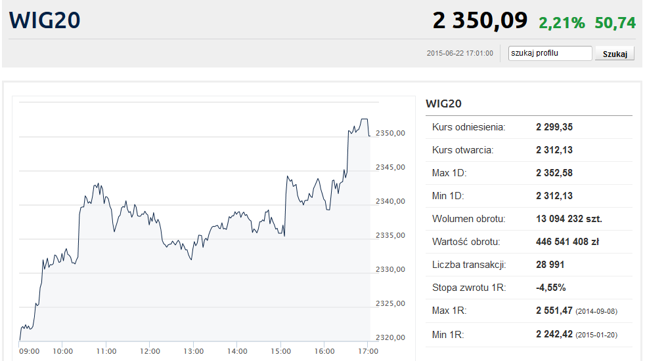
Task: Click the Max 1R date 2014-09-08
Action: click(596, 312)
